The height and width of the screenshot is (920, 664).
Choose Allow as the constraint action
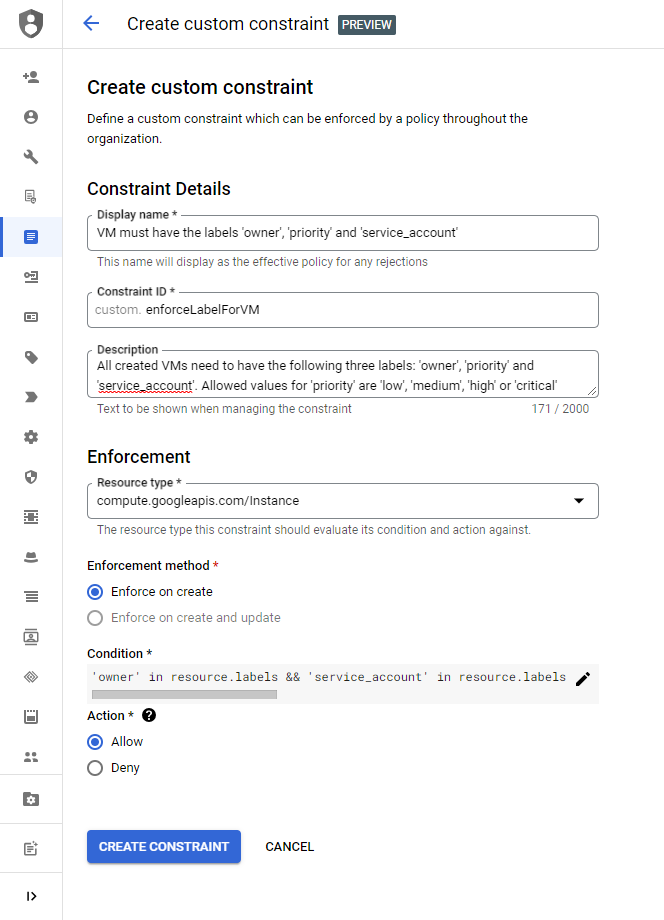click(x=97, y=741)
